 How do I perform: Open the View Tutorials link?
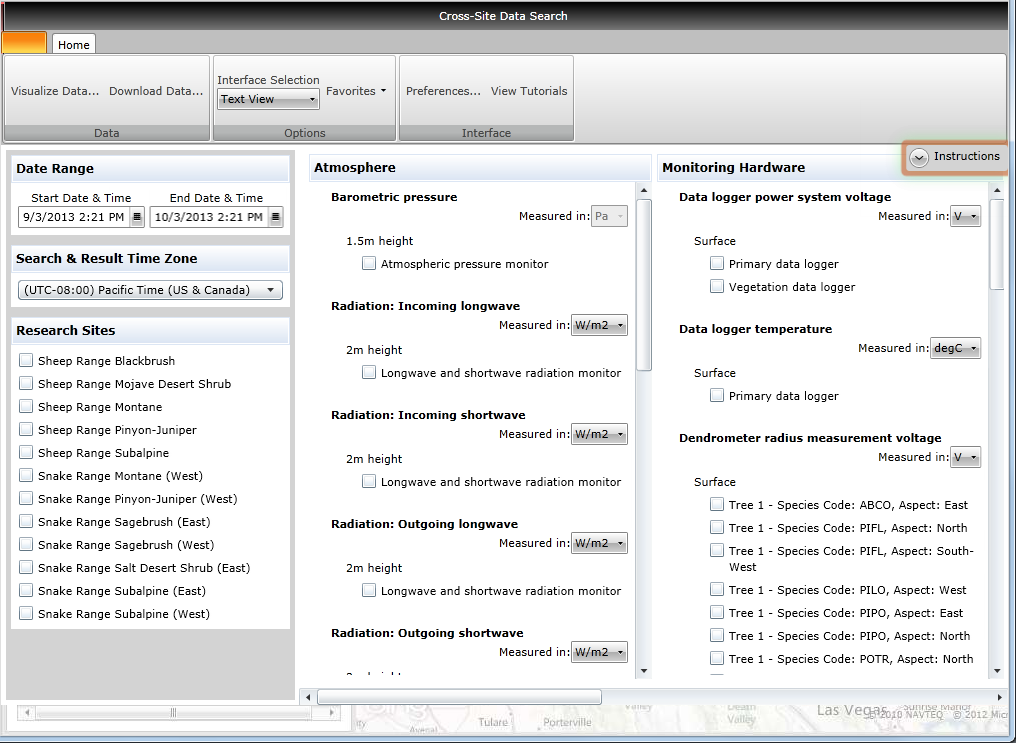(529, 91)
